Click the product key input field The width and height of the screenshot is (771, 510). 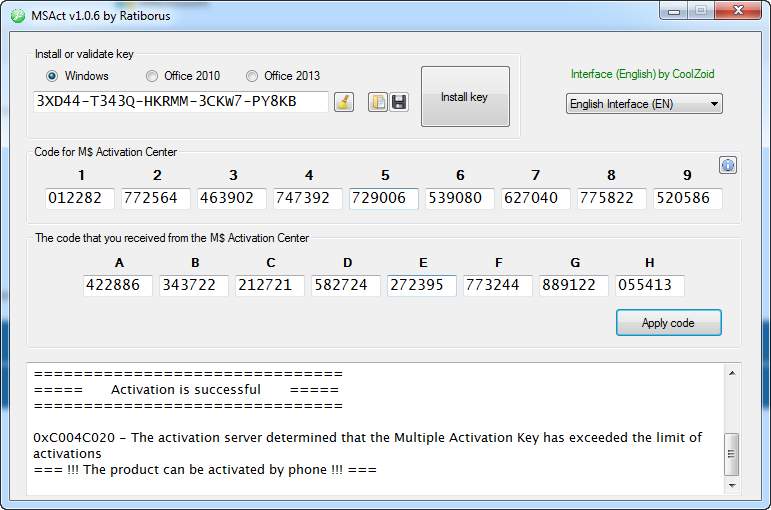click(x=180, y=101)
